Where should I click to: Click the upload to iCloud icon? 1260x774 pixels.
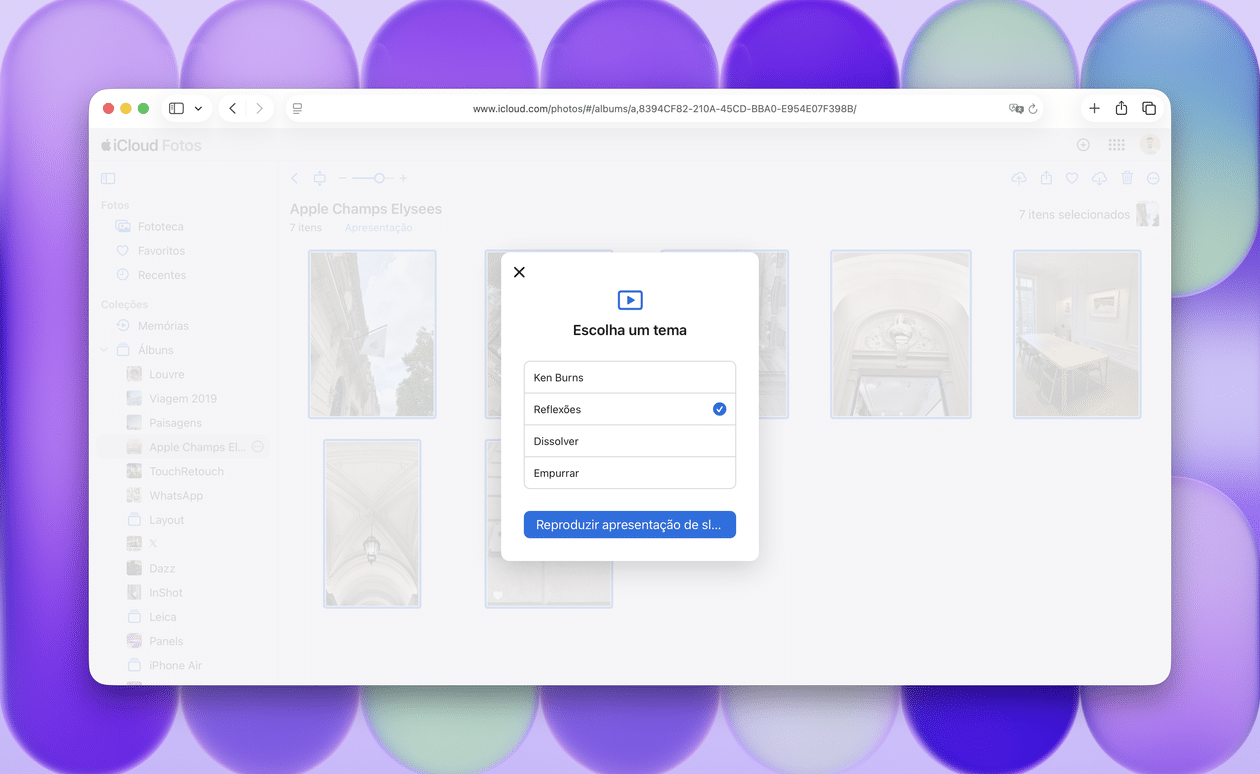(1019, 178)
